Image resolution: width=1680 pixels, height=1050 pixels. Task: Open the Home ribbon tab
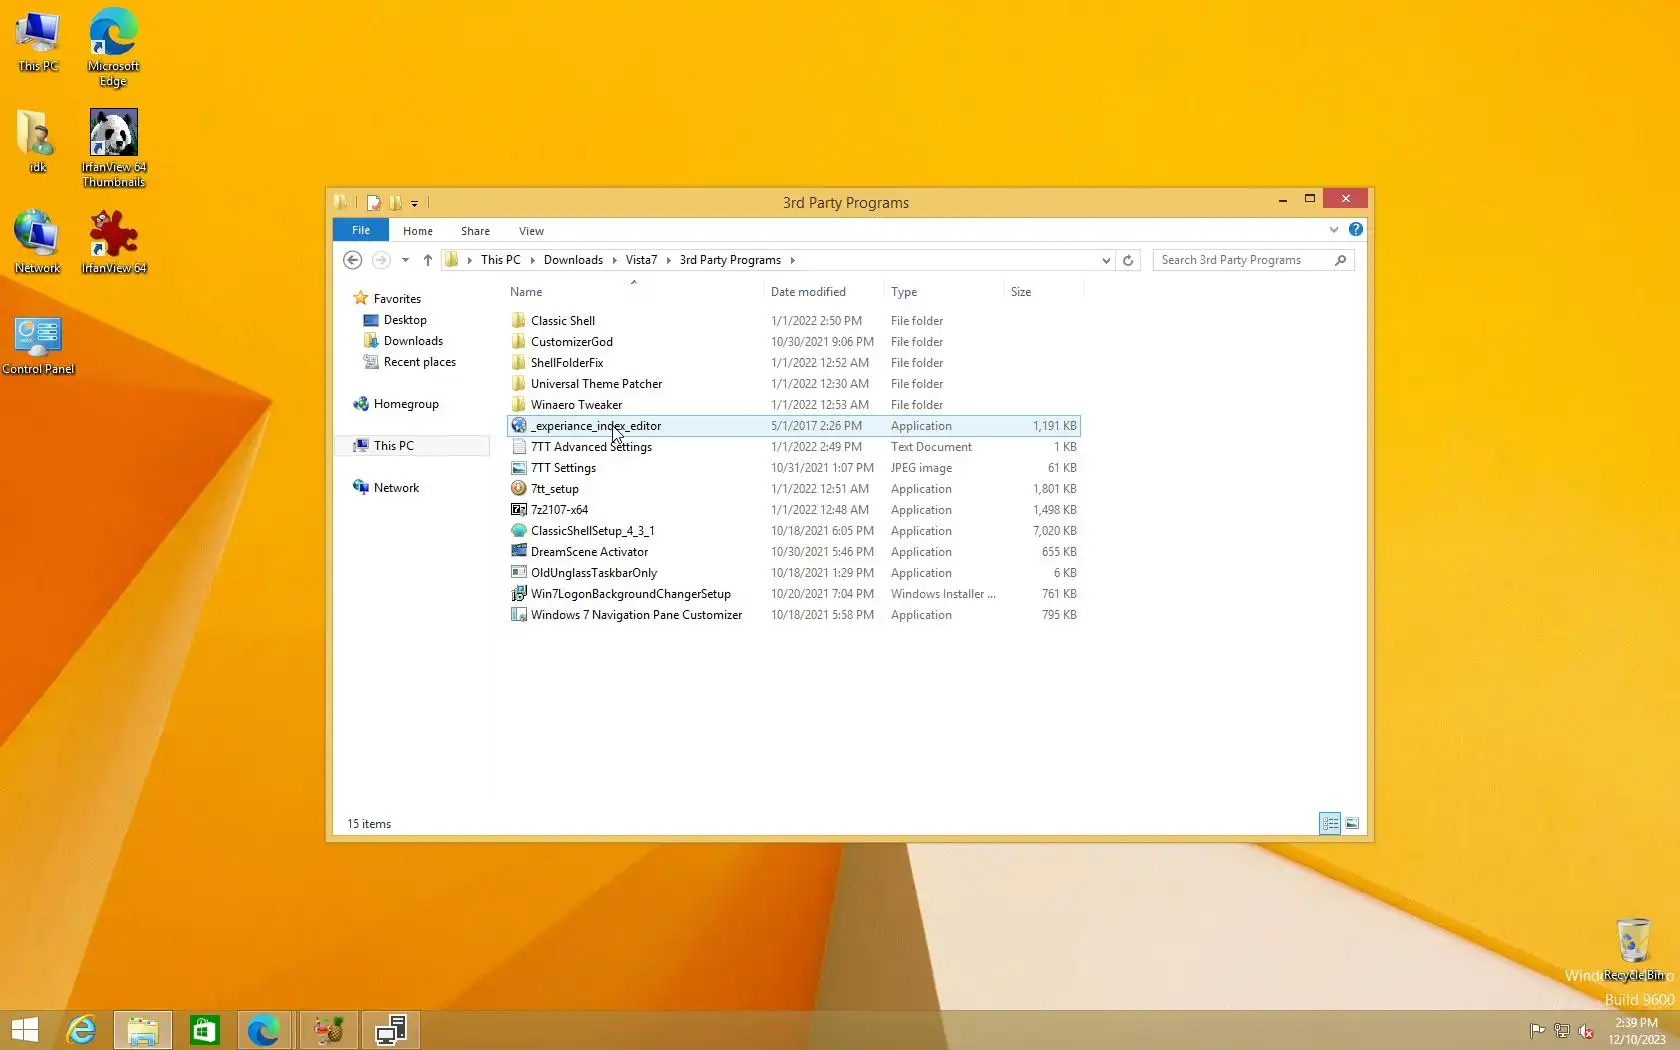418,231
